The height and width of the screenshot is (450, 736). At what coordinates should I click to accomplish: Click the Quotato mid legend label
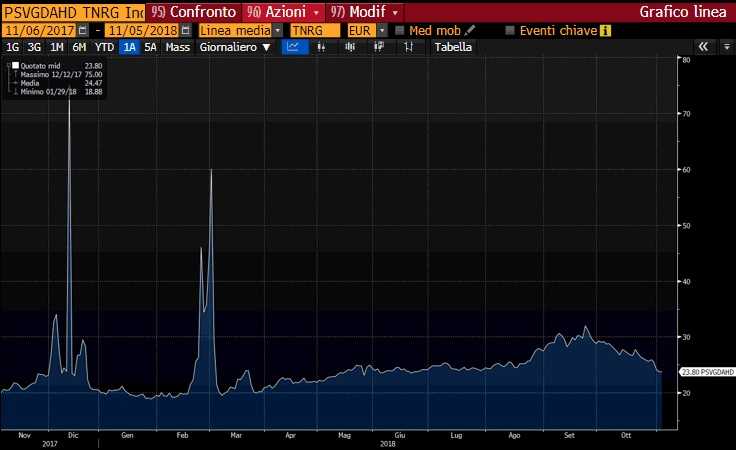tap(40, 66)
